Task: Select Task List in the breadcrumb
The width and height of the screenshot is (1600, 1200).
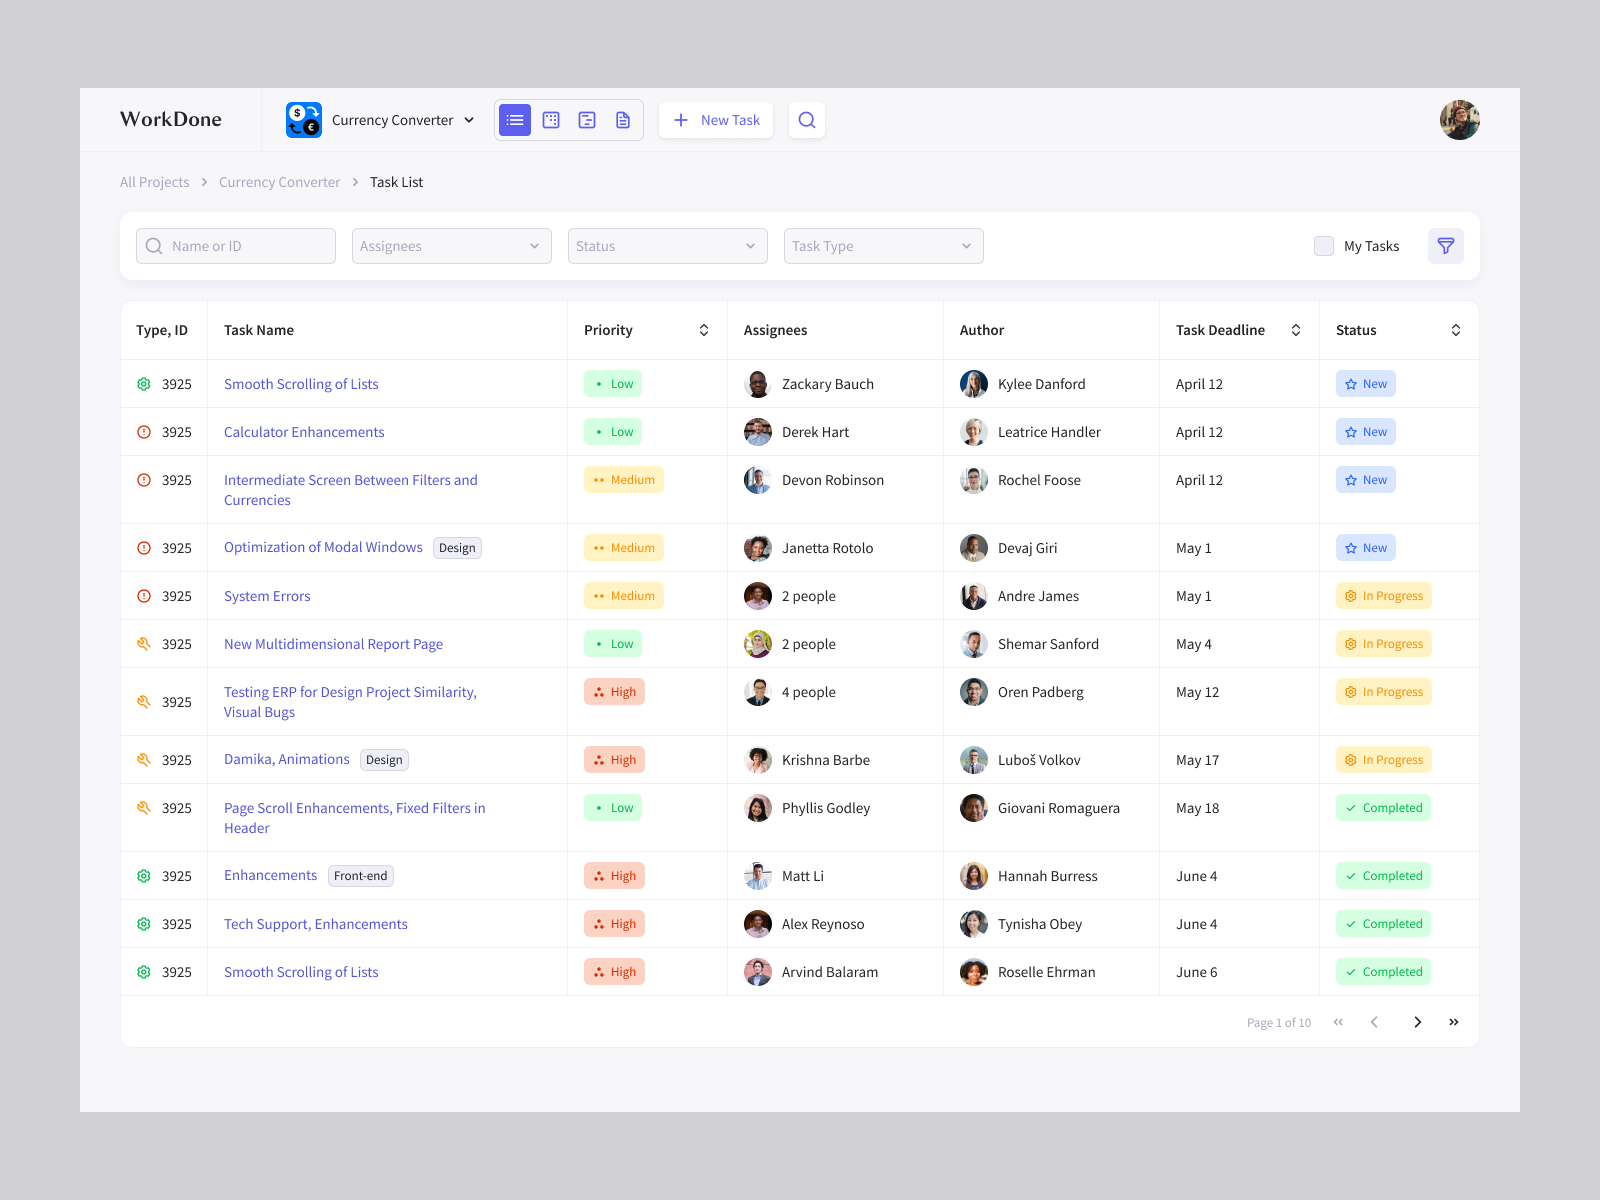Action: click(x=396, y=182)
